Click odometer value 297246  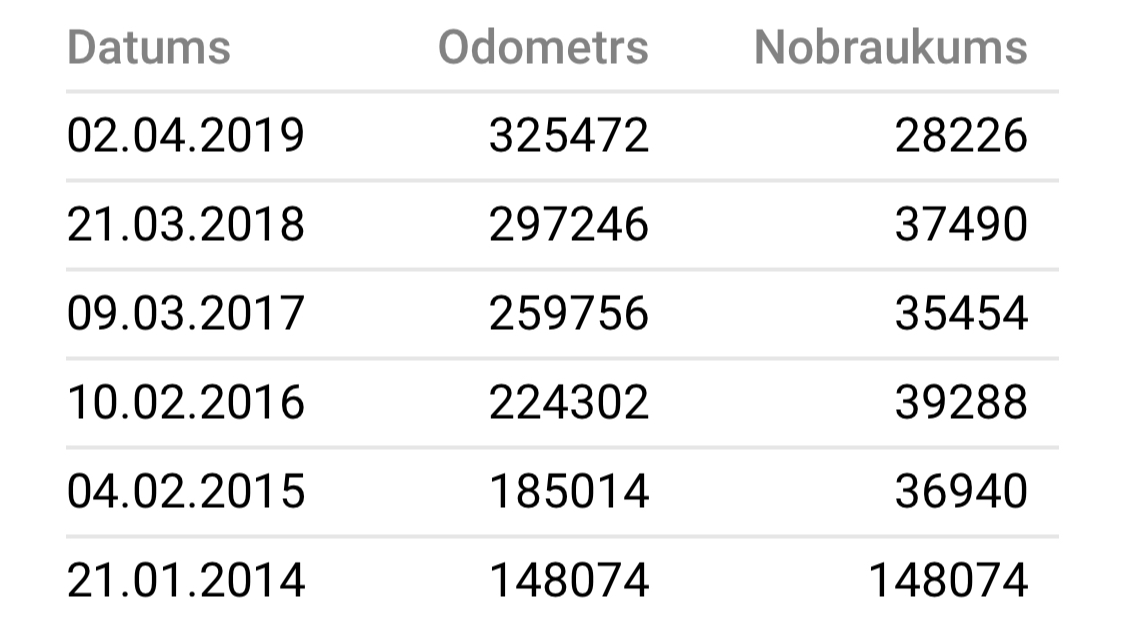point(568,225)
